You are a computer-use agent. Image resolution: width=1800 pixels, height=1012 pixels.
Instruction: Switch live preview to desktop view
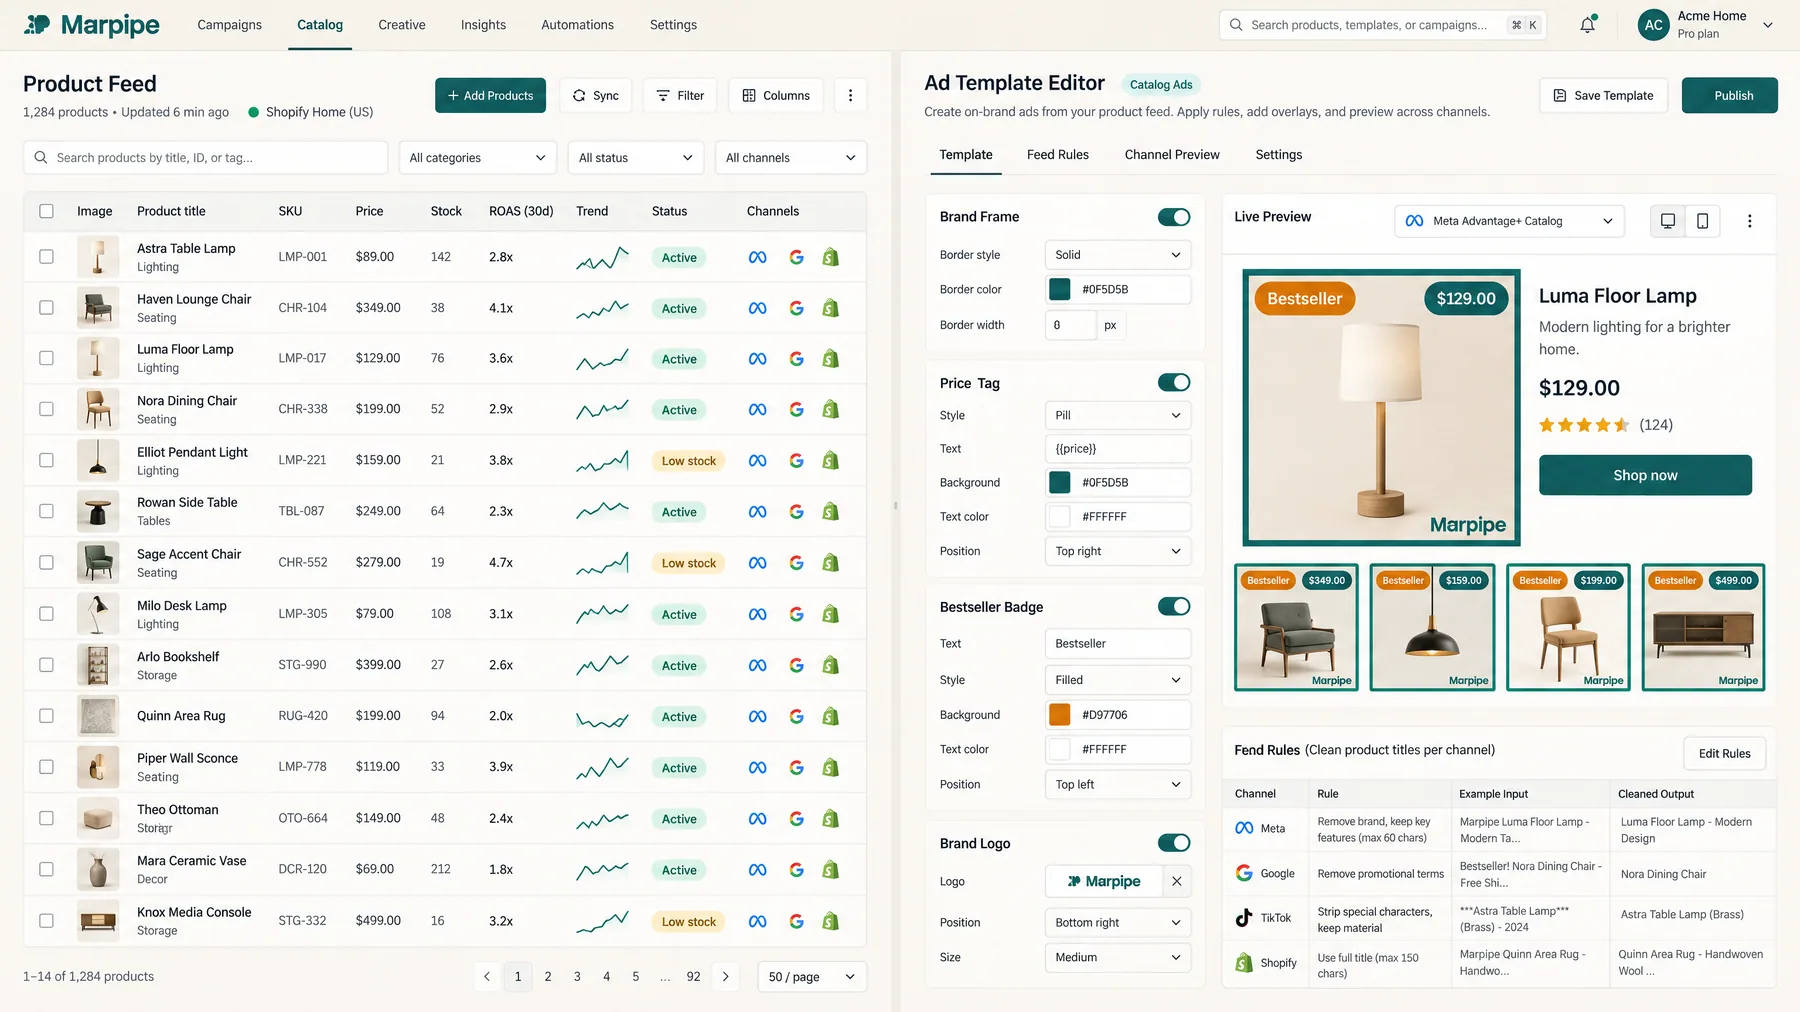[1667, 221]
